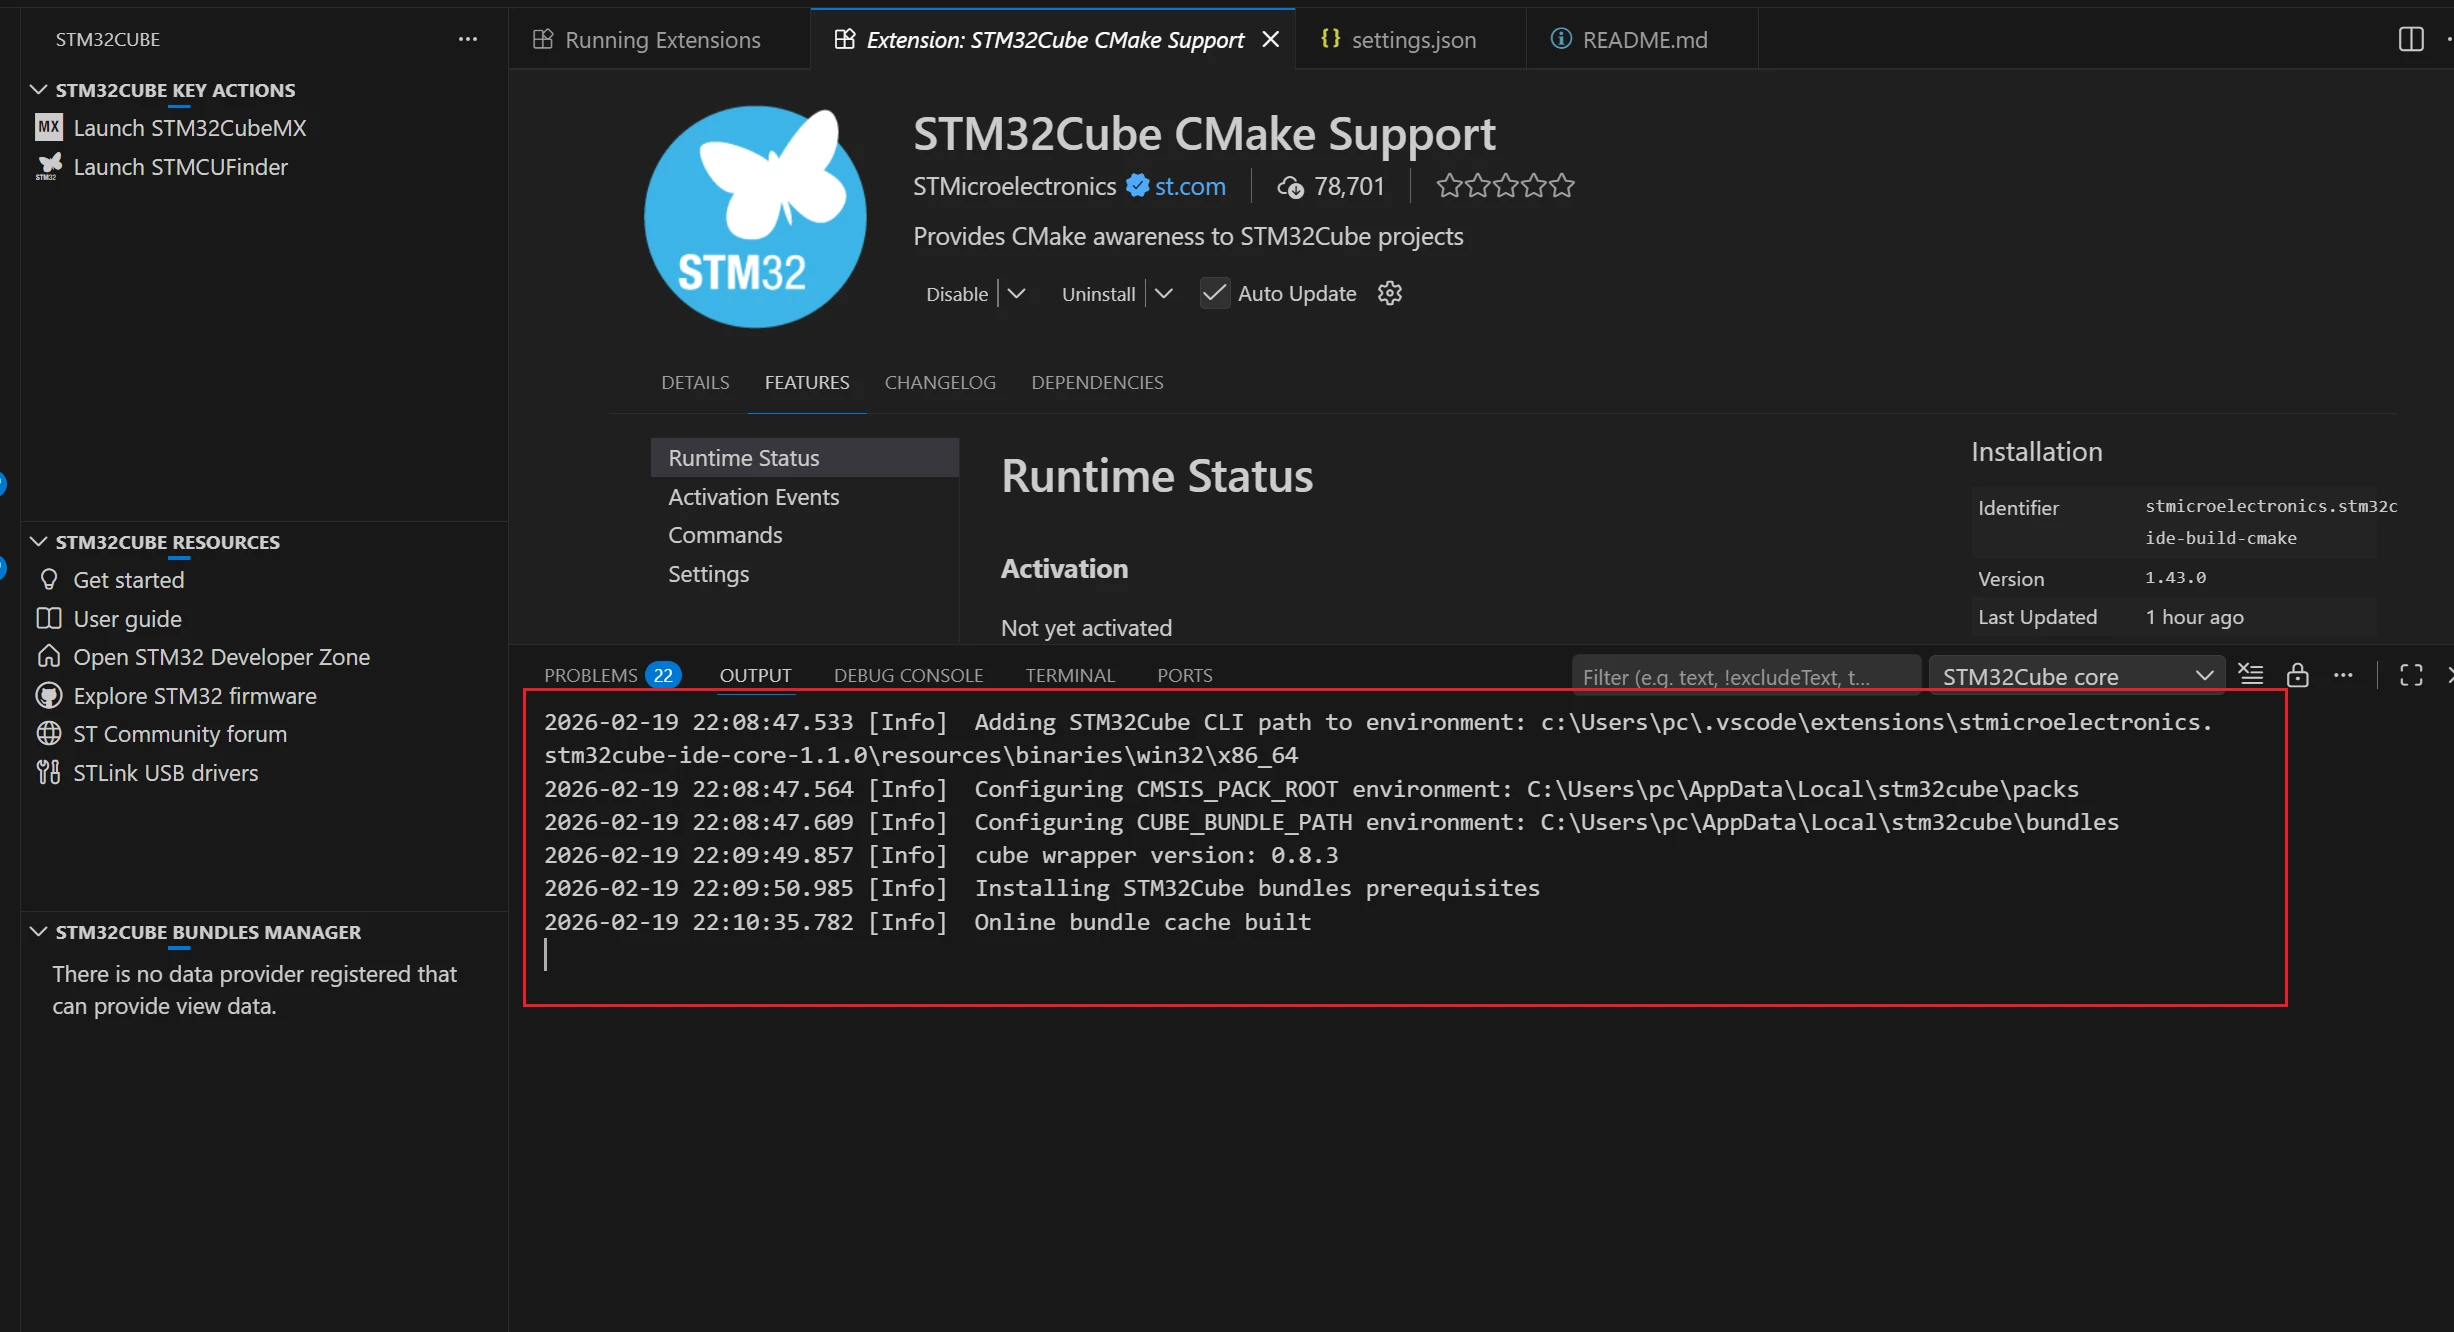The width and height of the screenshot is (2454, 1332).
Task: Select Settings in features list
Action: tap(804, 574)
